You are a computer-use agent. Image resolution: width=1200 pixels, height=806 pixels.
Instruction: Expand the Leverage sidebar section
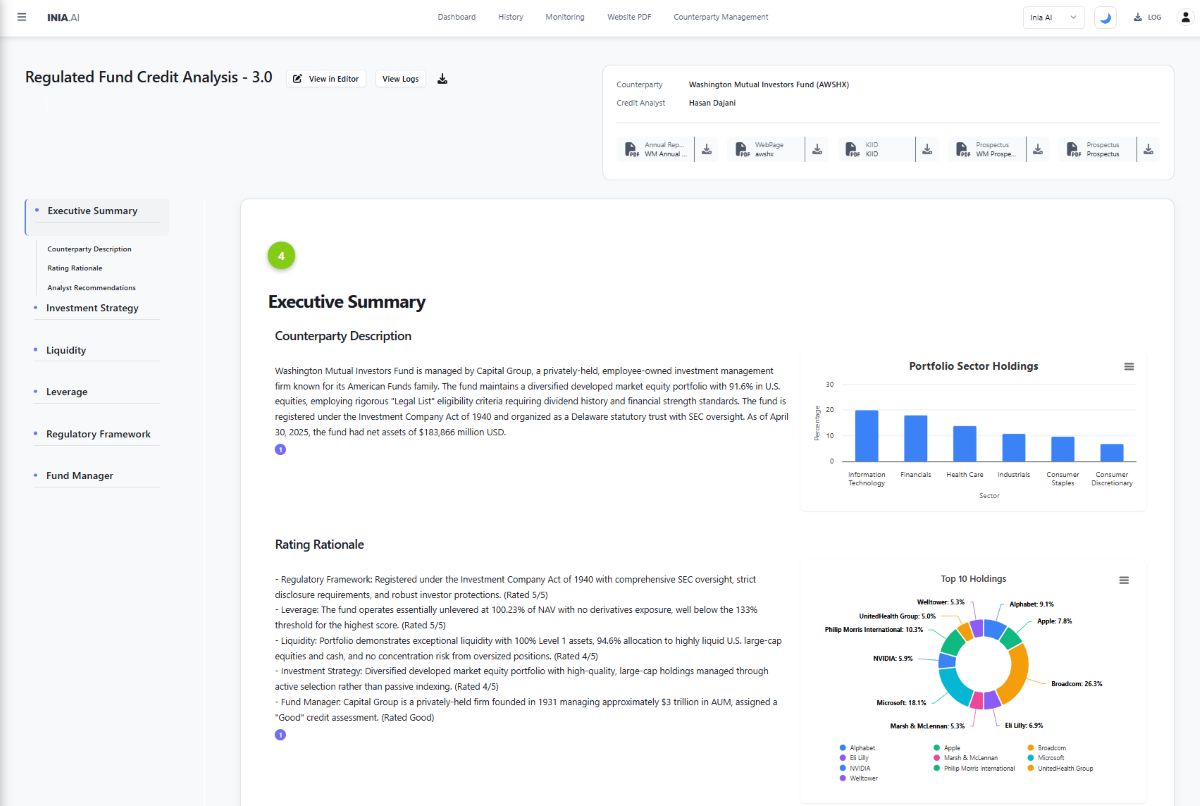[x=67, y=392]
